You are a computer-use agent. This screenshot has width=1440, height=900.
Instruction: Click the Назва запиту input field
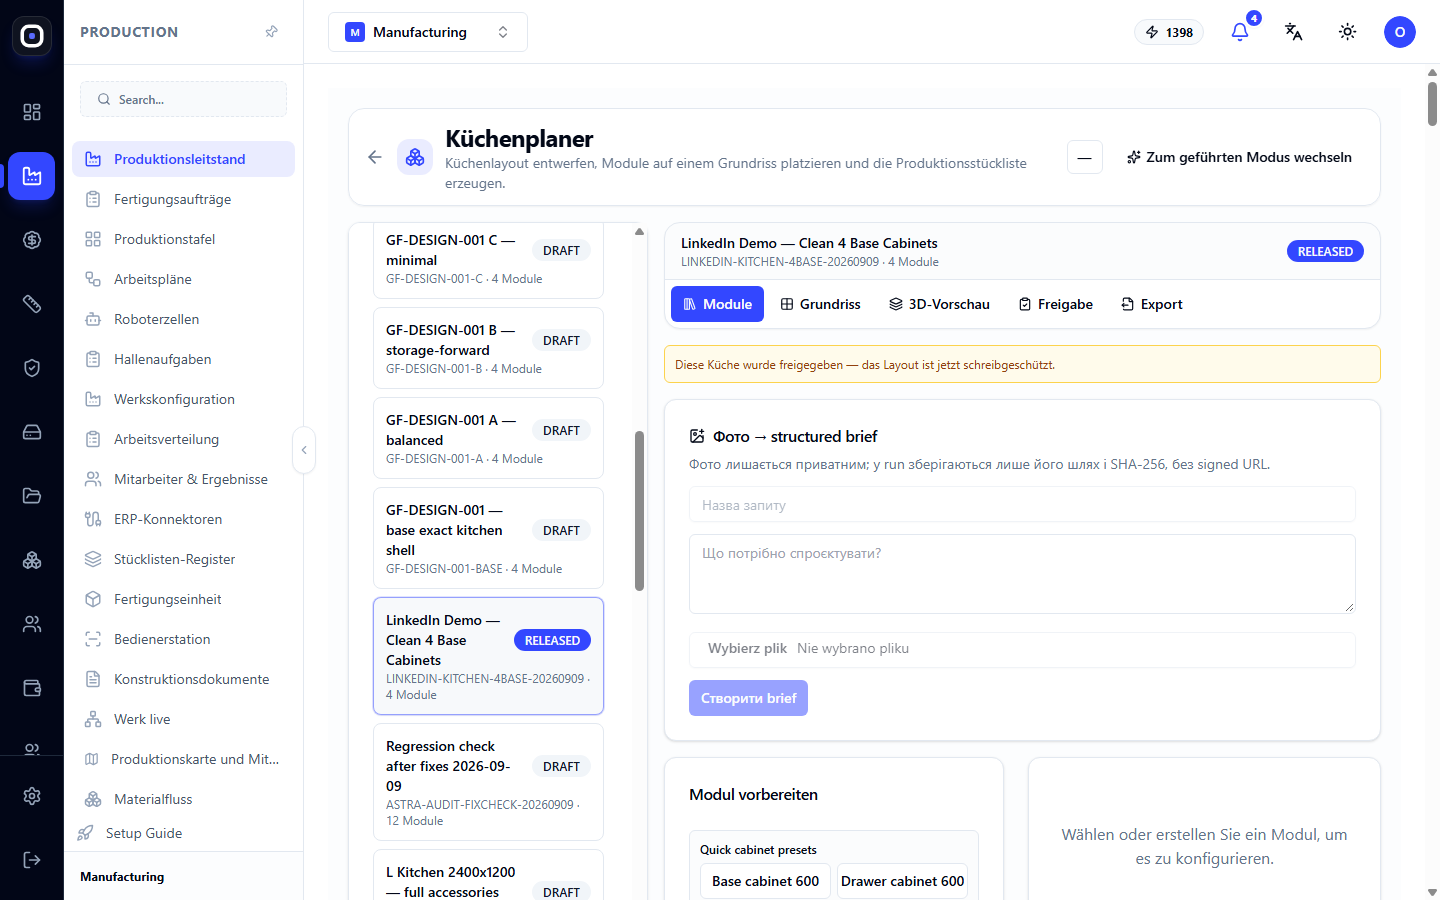1022,505
